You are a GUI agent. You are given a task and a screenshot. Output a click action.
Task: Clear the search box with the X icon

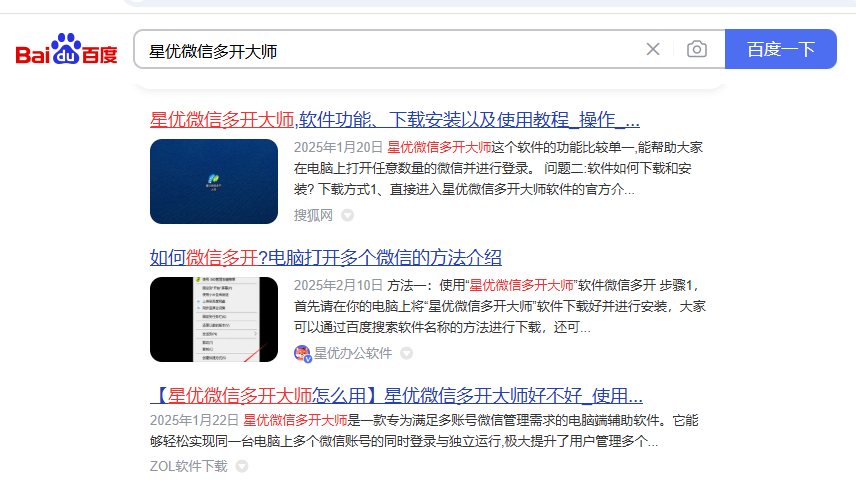pos(653,49)
